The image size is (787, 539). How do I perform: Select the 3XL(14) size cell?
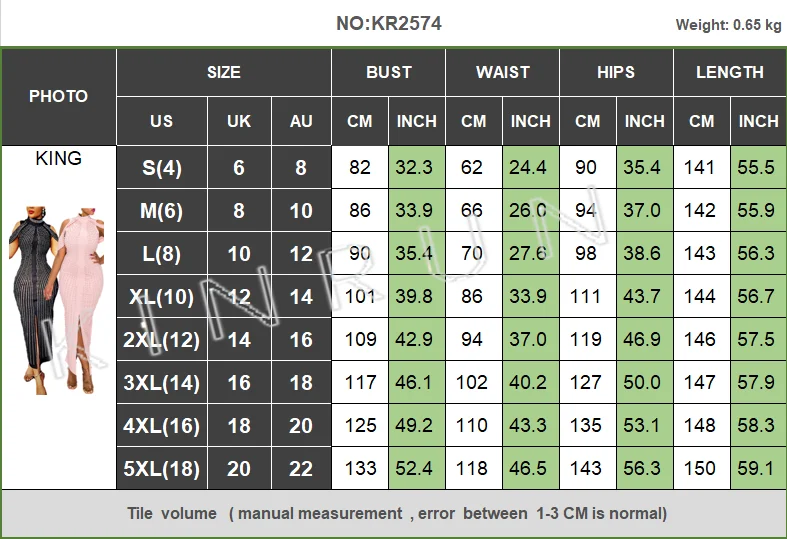[162, 382]
